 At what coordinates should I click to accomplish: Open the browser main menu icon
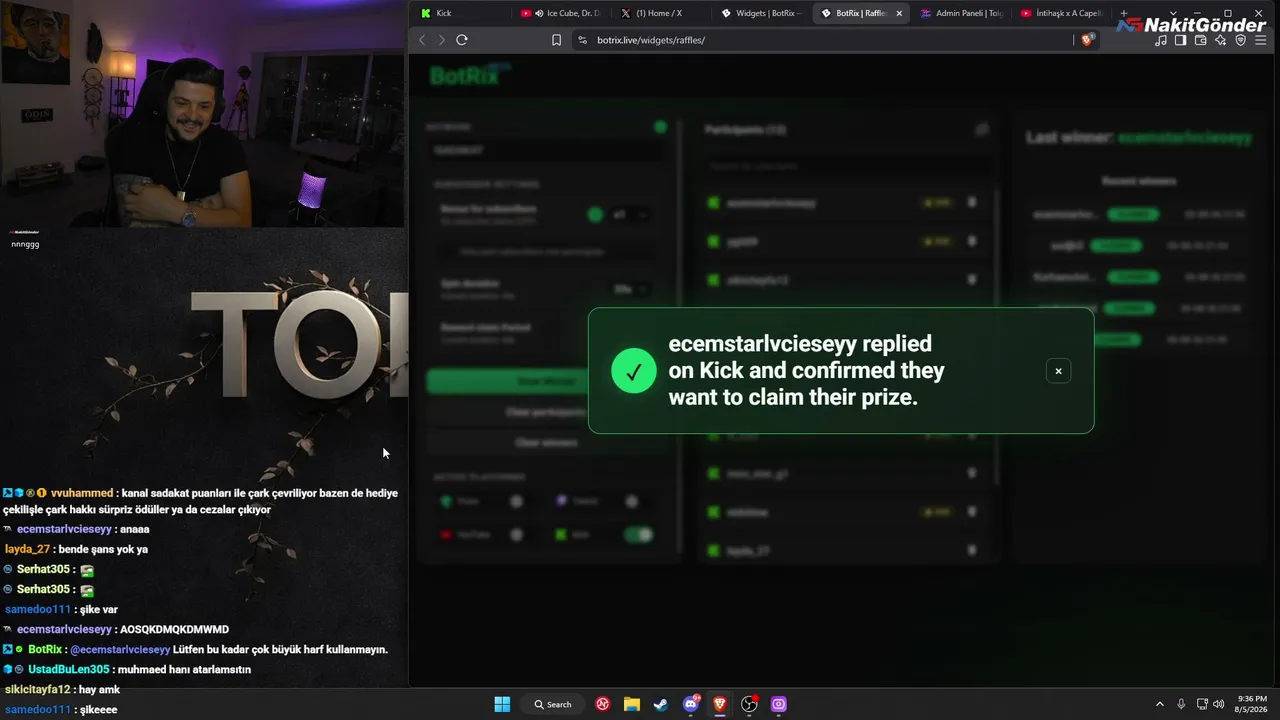coord(1262,40)
